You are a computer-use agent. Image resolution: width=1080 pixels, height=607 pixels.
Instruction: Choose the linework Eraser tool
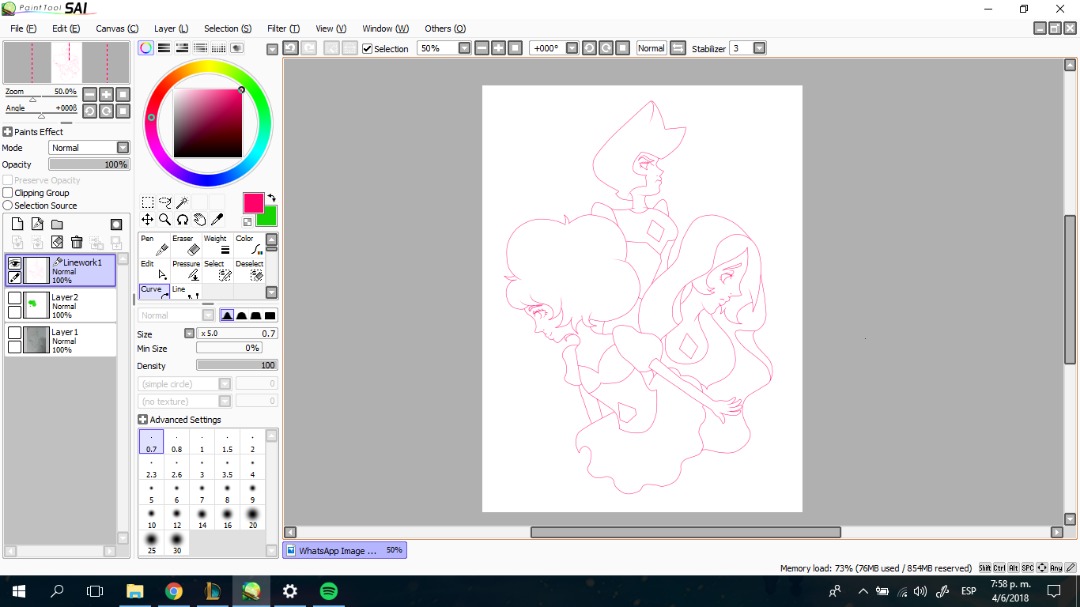tap(186, 245)
